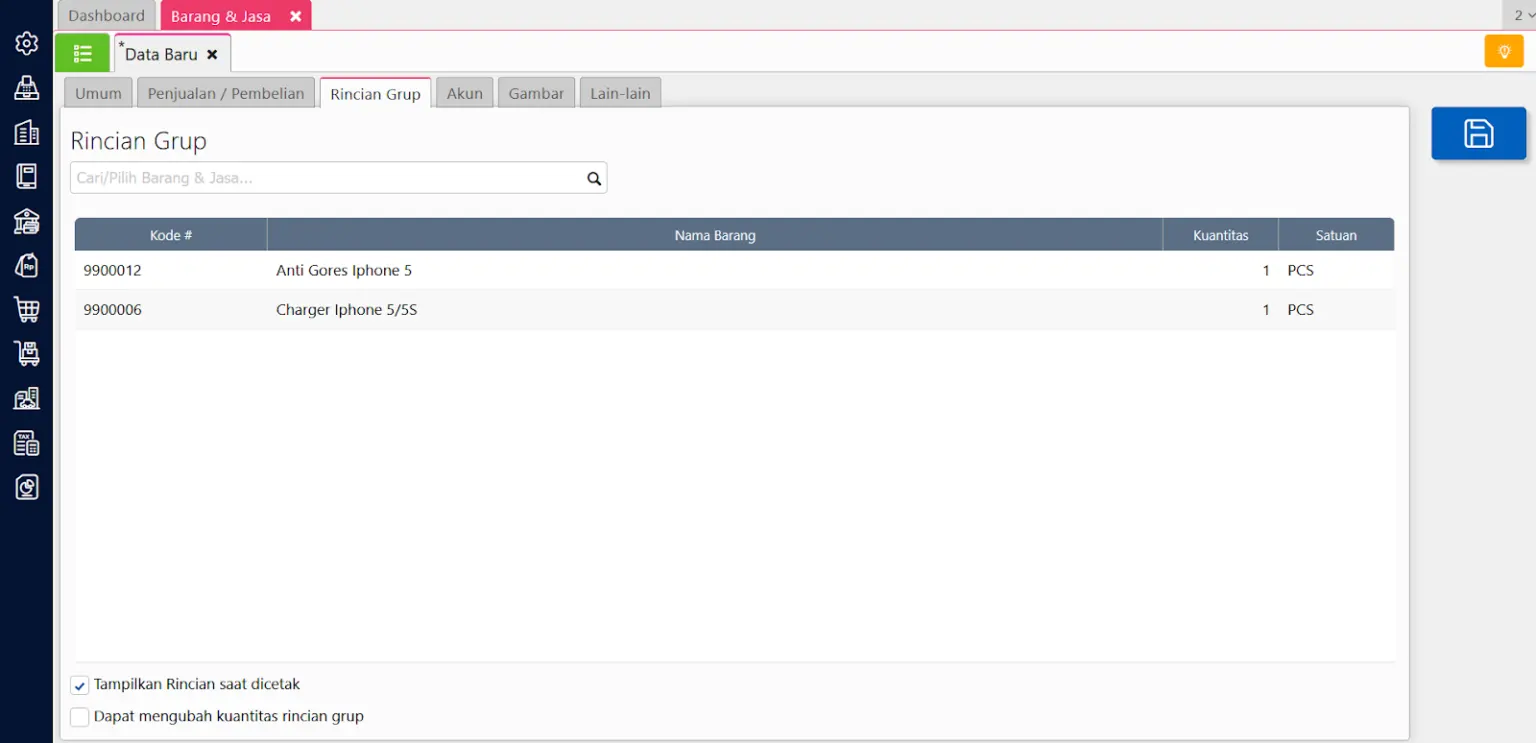Viewport: 1536px width, 743px height.
Task: Open the Rp price tag sales icon
Action: [x=27, y=265]
